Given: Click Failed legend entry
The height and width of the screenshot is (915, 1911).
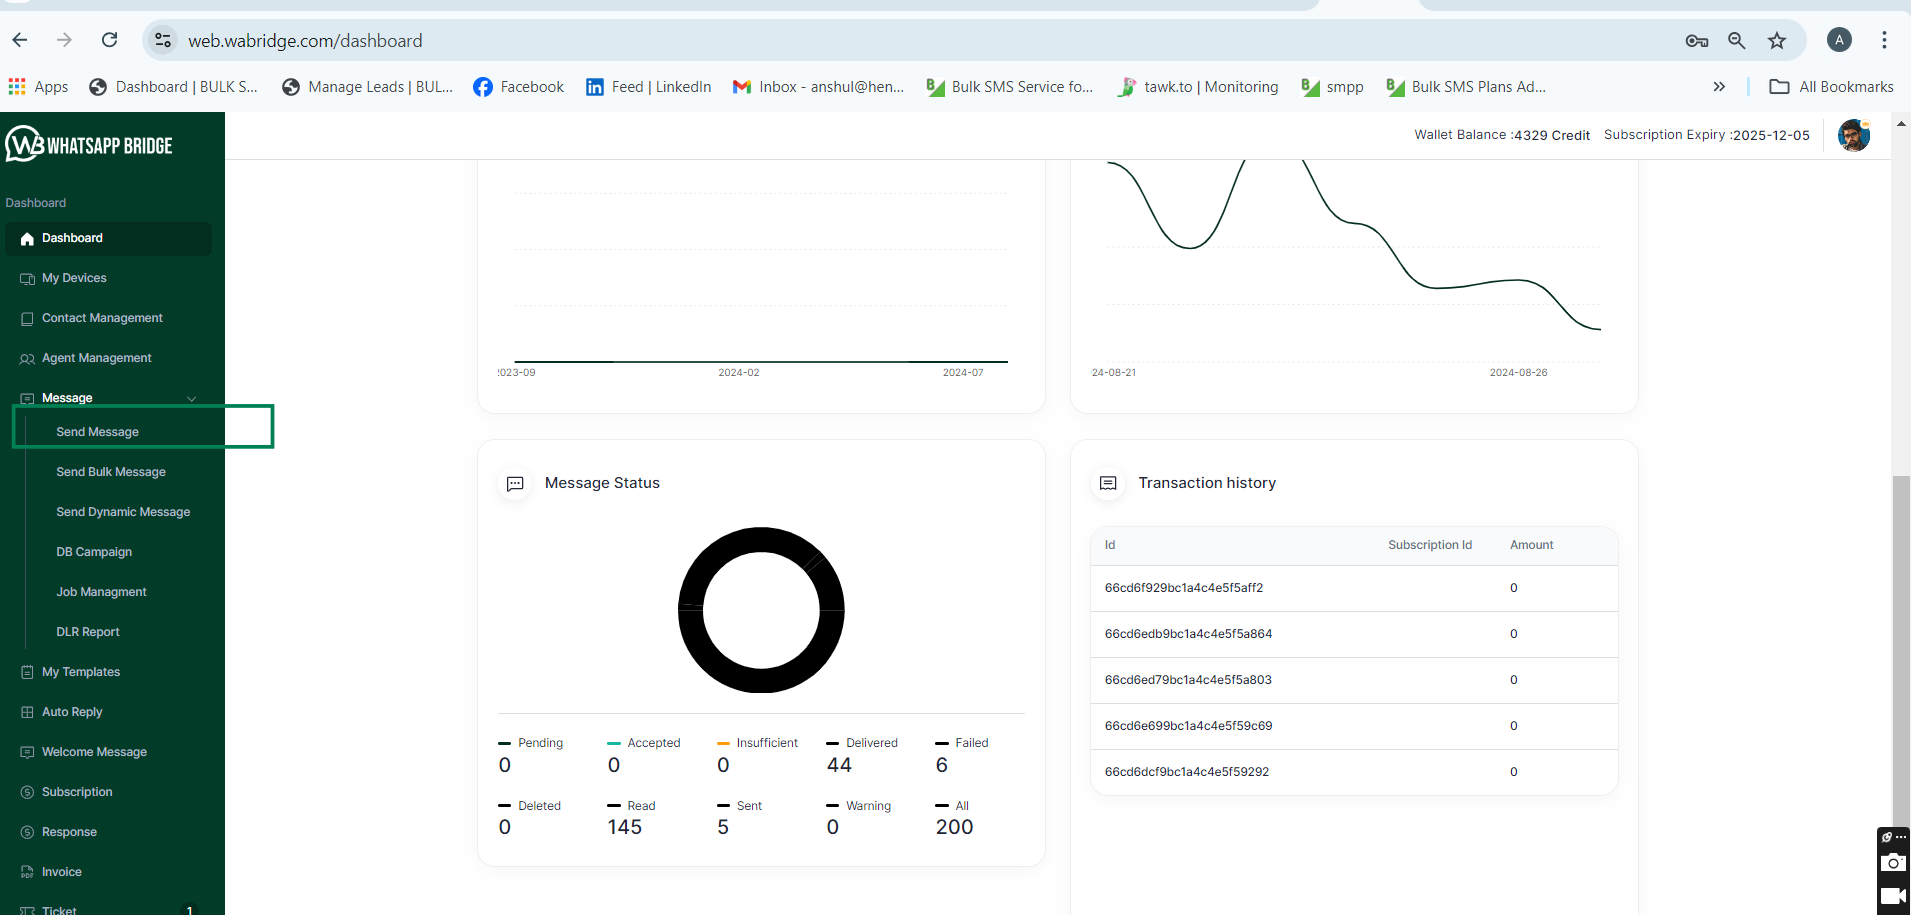Looking at the screenshot, I should [962, 743].
